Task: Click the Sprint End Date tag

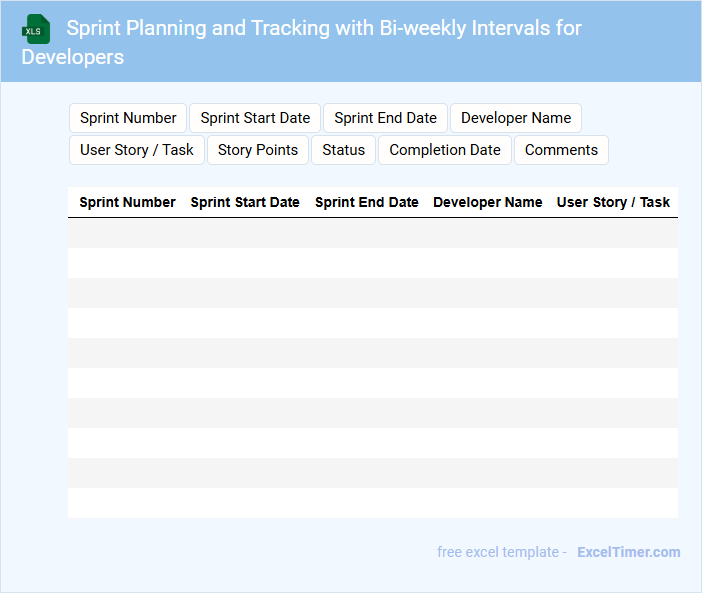Action: (x=385, y=118)
